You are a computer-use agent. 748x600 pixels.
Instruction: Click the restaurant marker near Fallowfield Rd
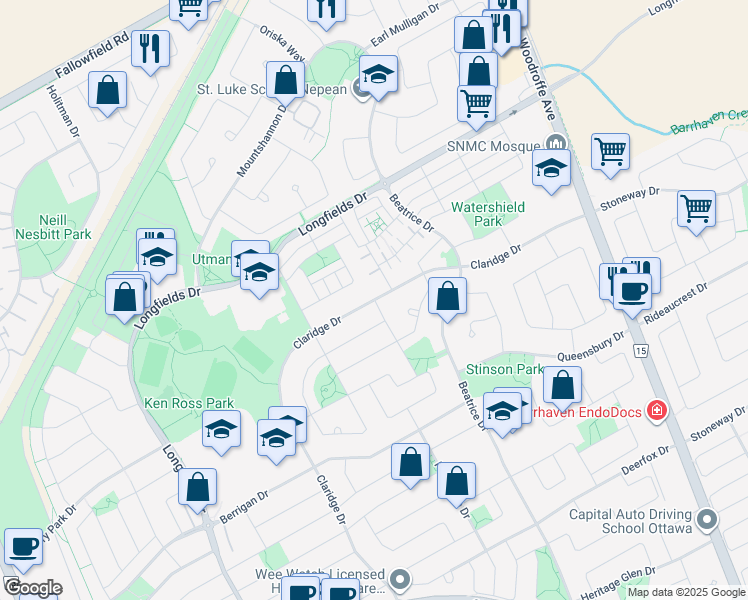[x=150, y=49]
